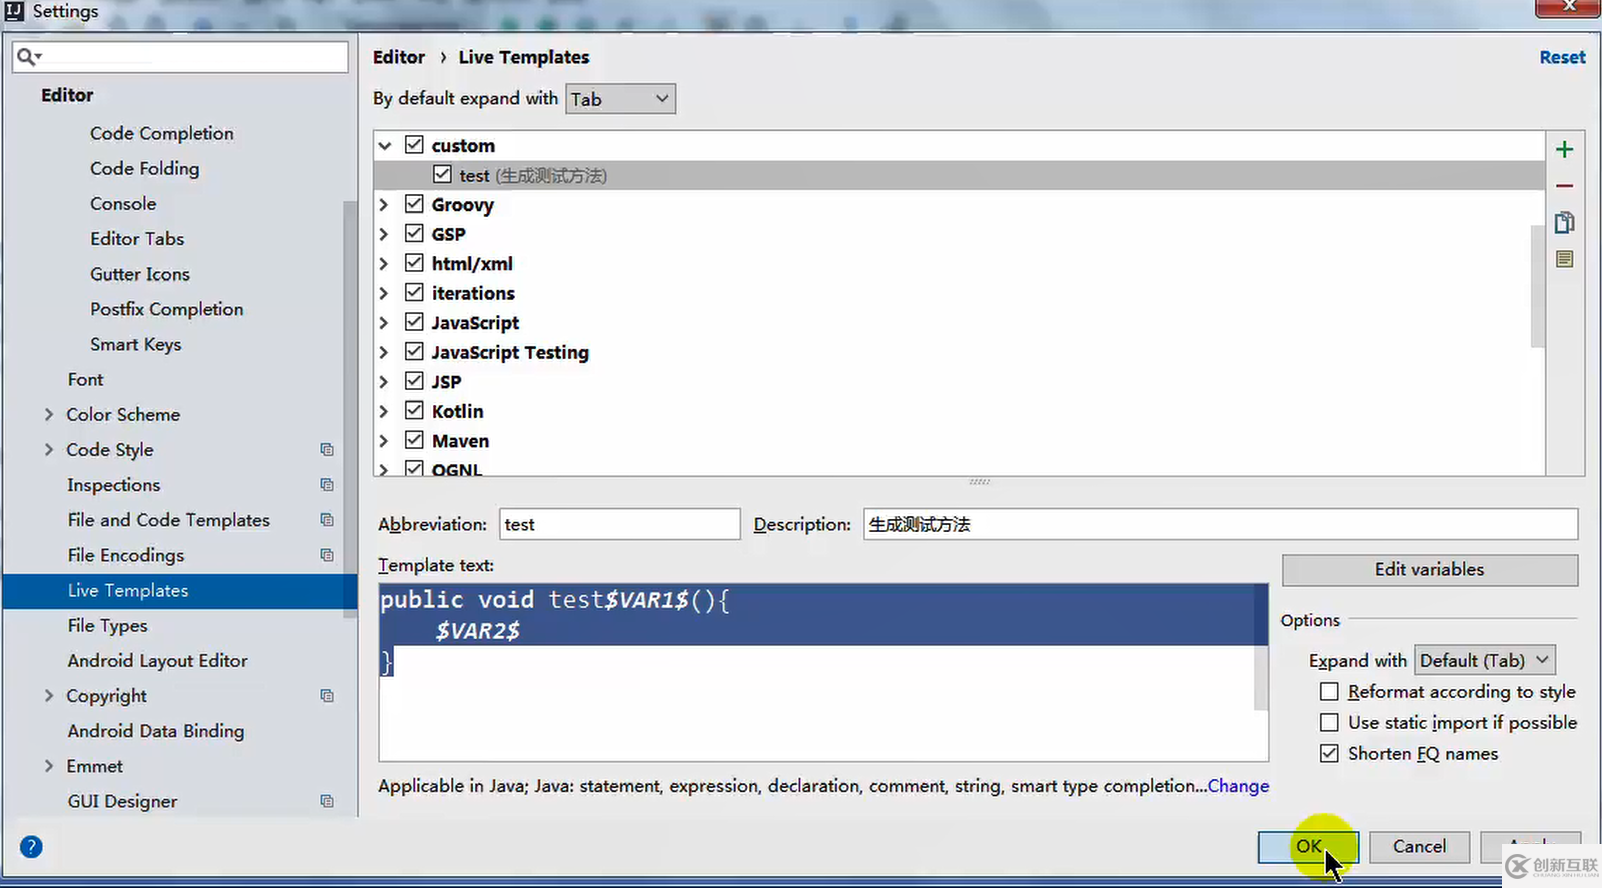
Task: Add a new live template with plus icon
Action: tap(1565, 150)
